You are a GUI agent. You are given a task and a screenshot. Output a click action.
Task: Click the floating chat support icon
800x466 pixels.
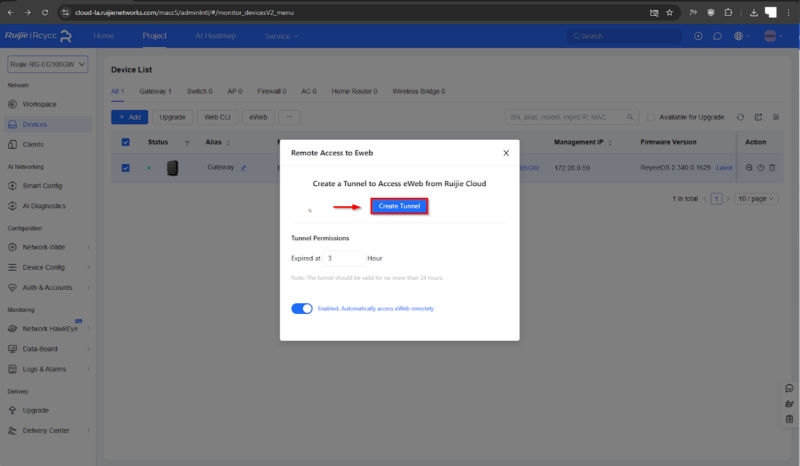(x=789, y=388)
